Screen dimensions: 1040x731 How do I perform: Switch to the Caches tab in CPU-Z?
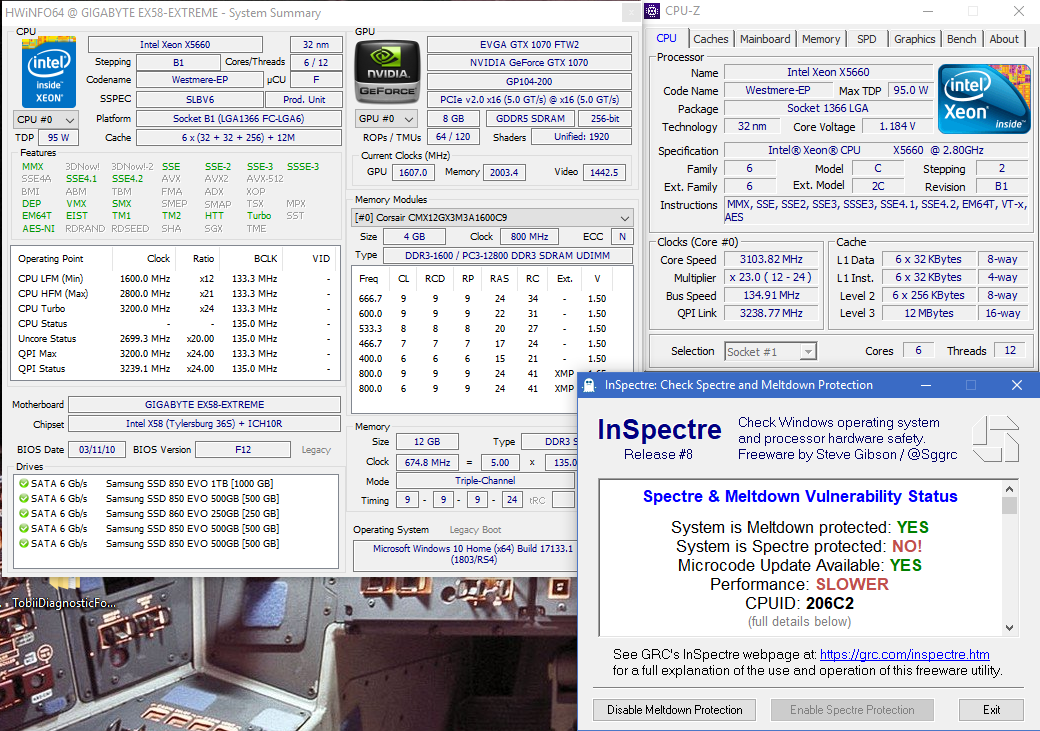[710, 39]
